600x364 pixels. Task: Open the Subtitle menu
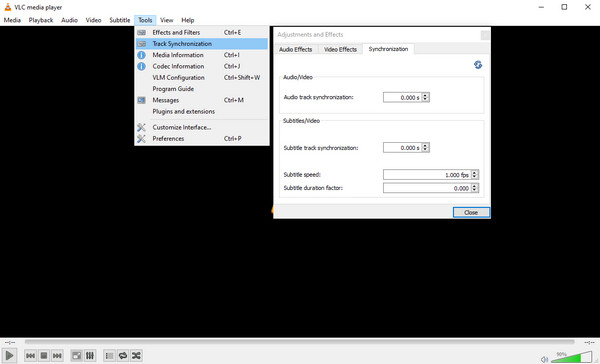[x=120, y=20]
